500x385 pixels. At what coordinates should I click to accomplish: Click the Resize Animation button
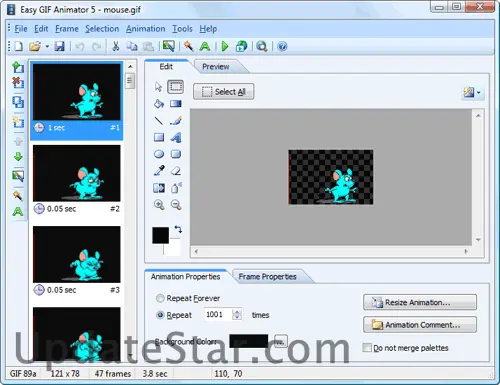[x=420, y=302]
